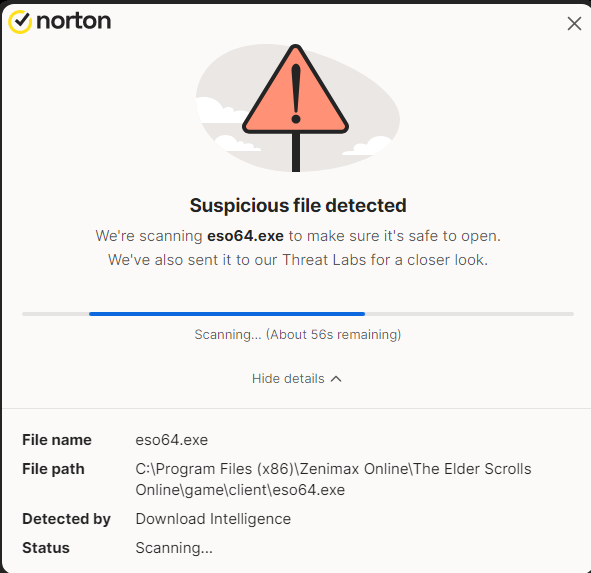Click the Detected by label
This screenshot has width=591, height=573.
(x=66, y=519)
